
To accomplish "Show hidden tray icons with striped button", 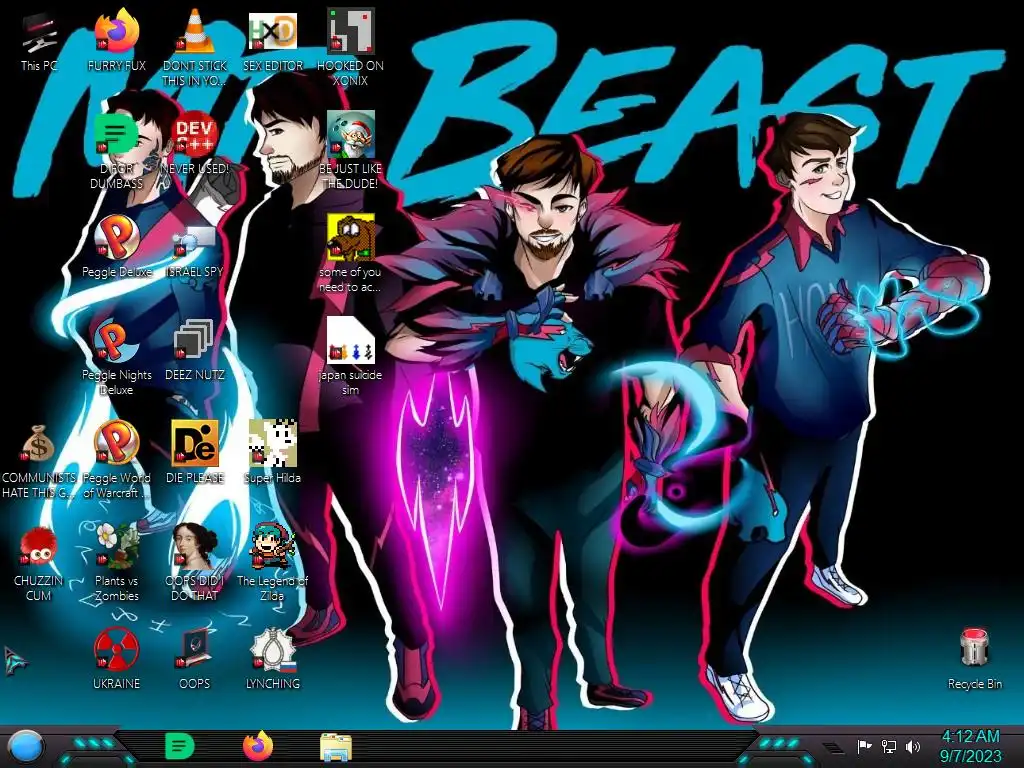I will pos(831,748).
